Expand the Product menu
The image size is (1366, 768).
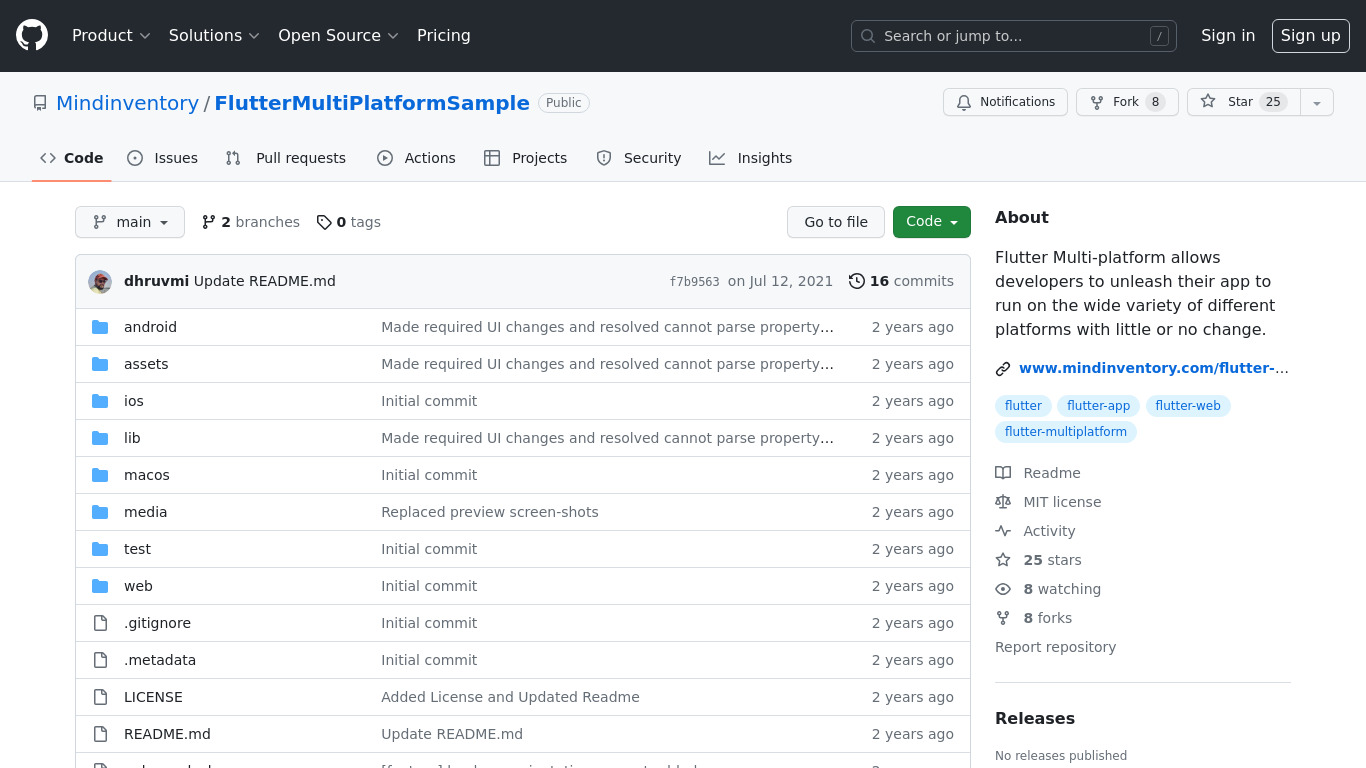(x=111, y=36)
